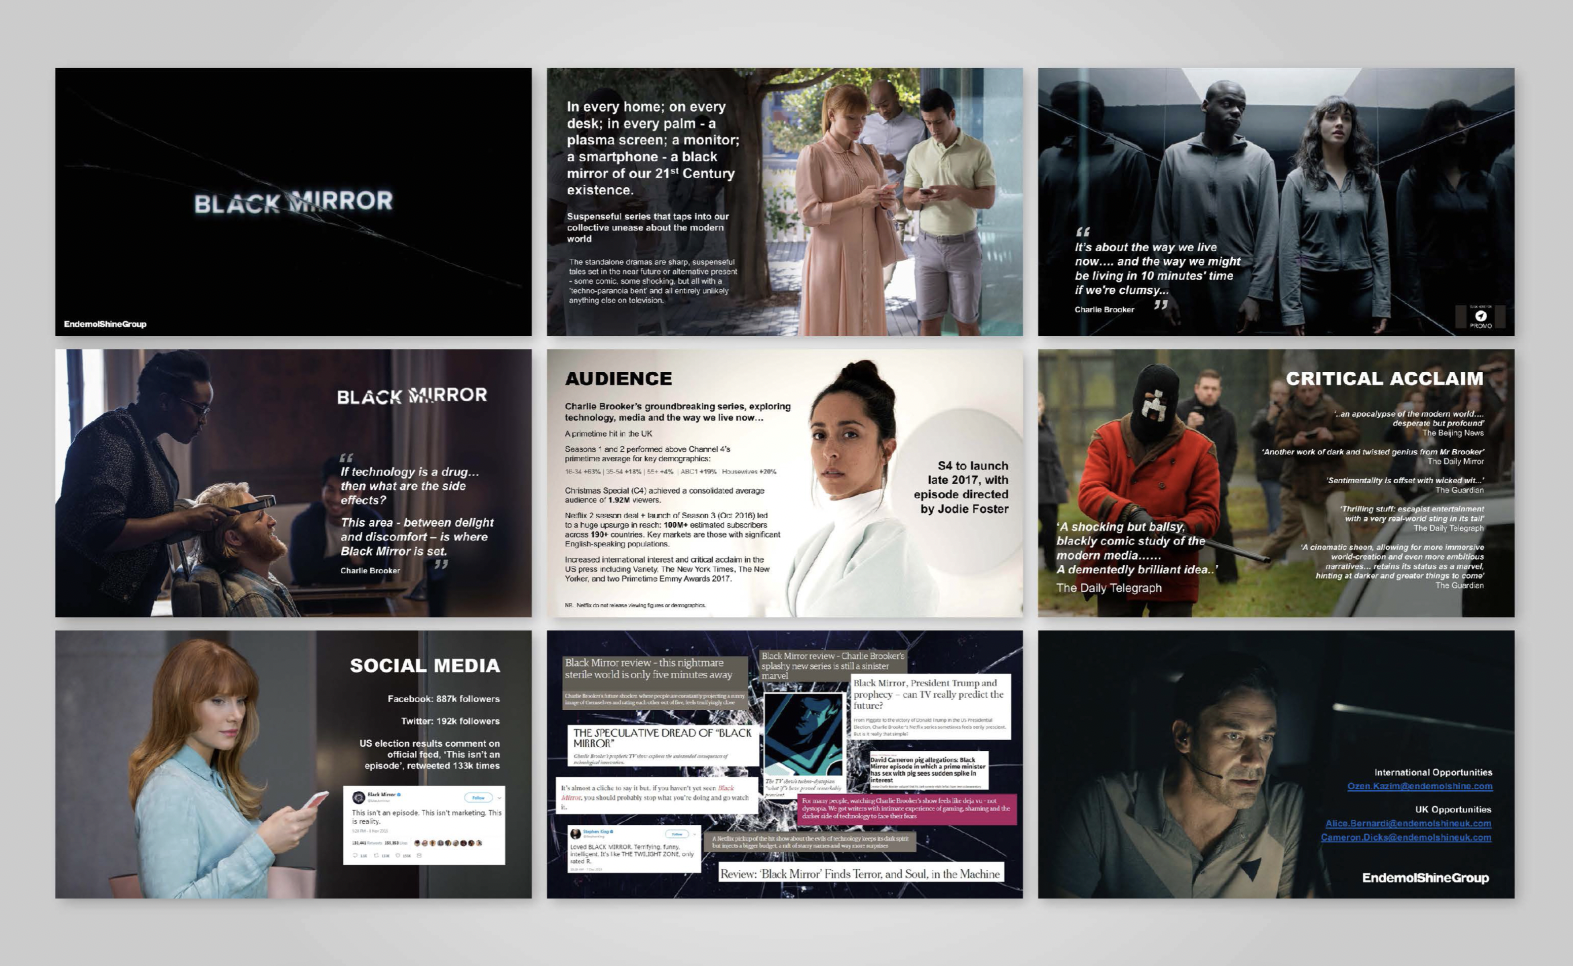The width and height of the screenshot is (1573, 966).
Task: Select the 'If technology is a drug' slide
Action: click(x=293, y=483)
